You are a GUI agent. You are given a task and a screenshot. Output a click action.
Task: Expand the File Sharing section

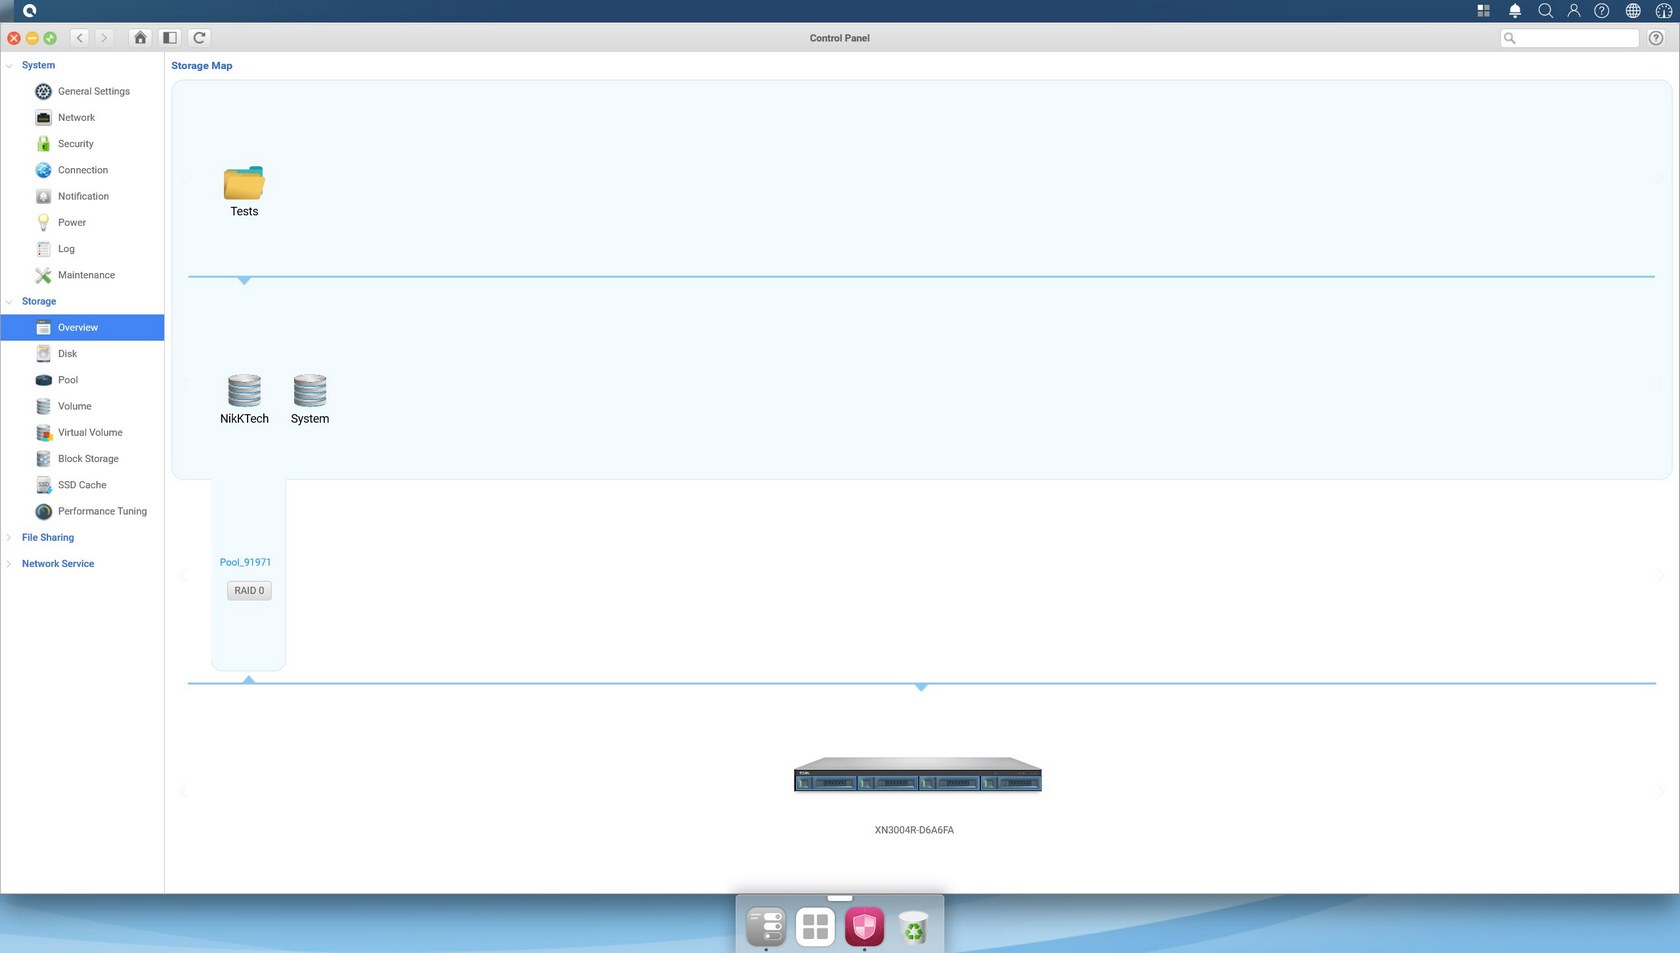9,538
